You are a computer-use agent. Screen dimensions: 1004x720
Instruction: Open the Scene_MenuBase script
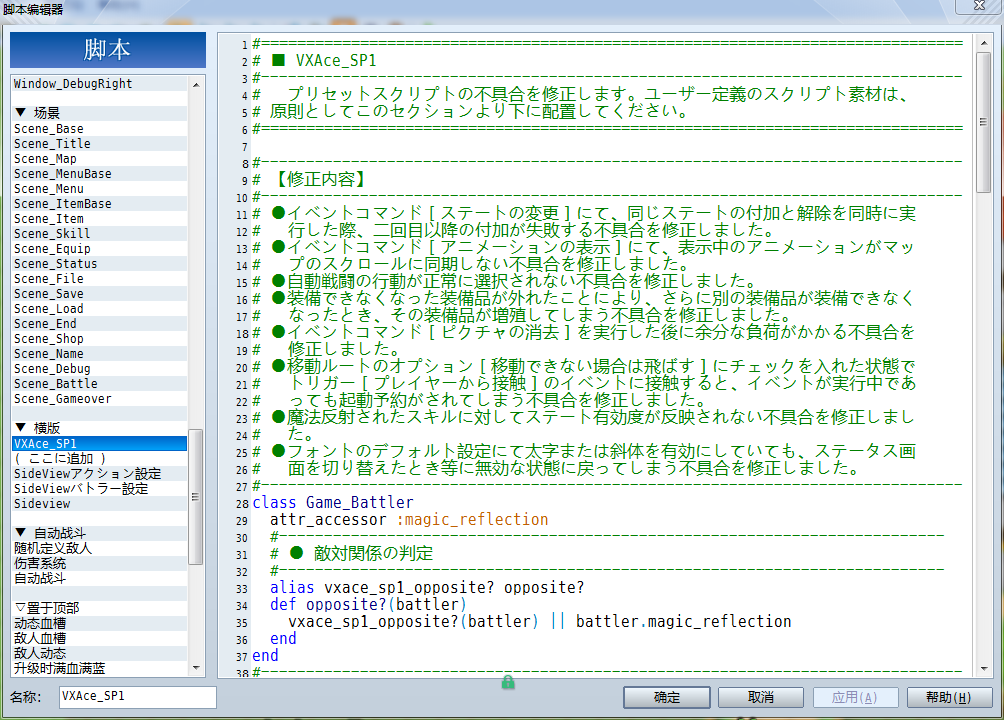[x=99, y=174]
